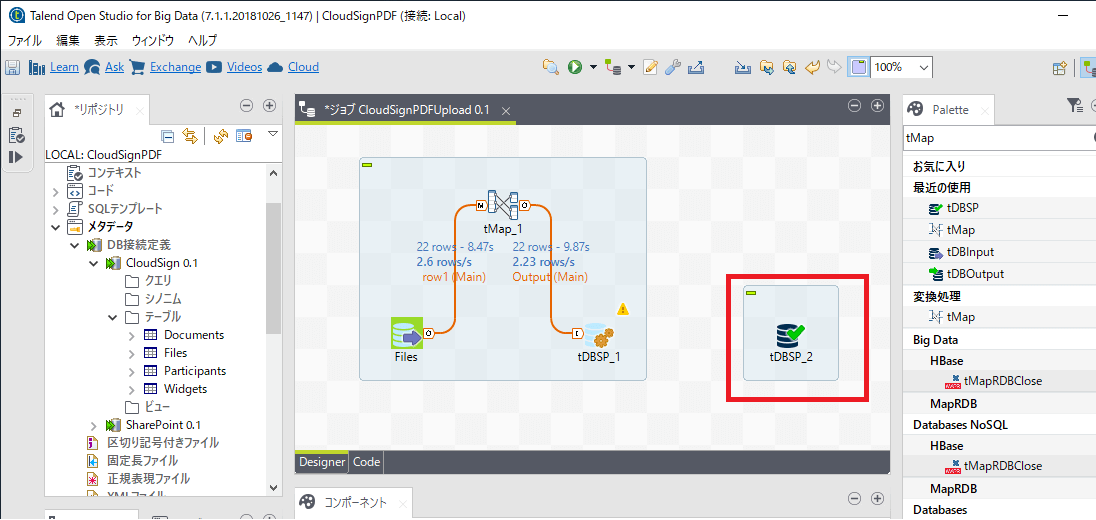Collapse the テーブル folder node

[x=113, y=317]
